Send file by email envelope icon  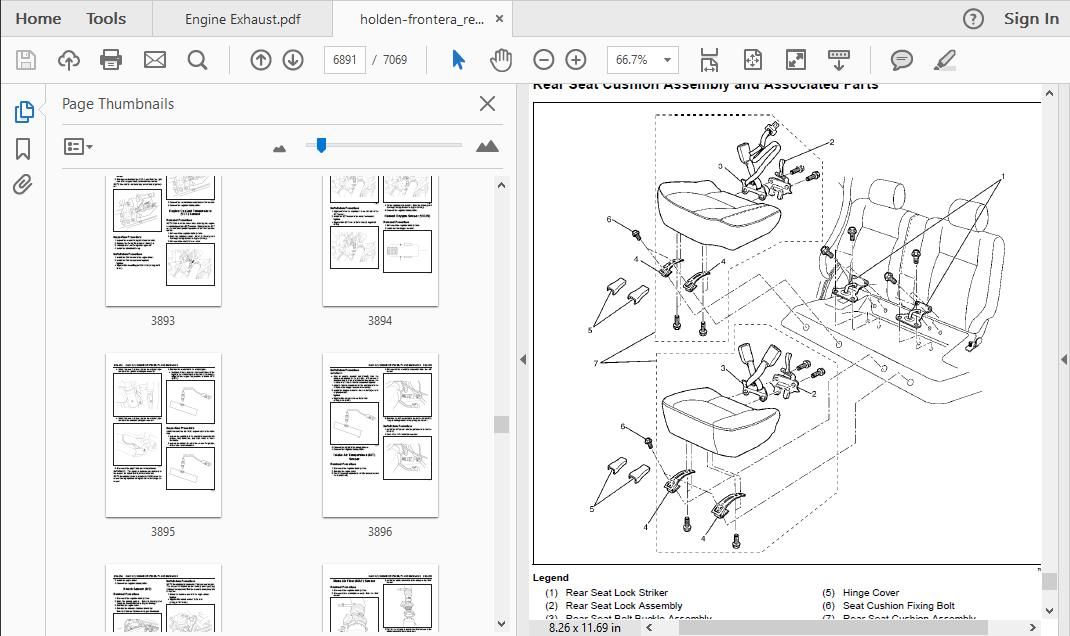coord(155,60)
